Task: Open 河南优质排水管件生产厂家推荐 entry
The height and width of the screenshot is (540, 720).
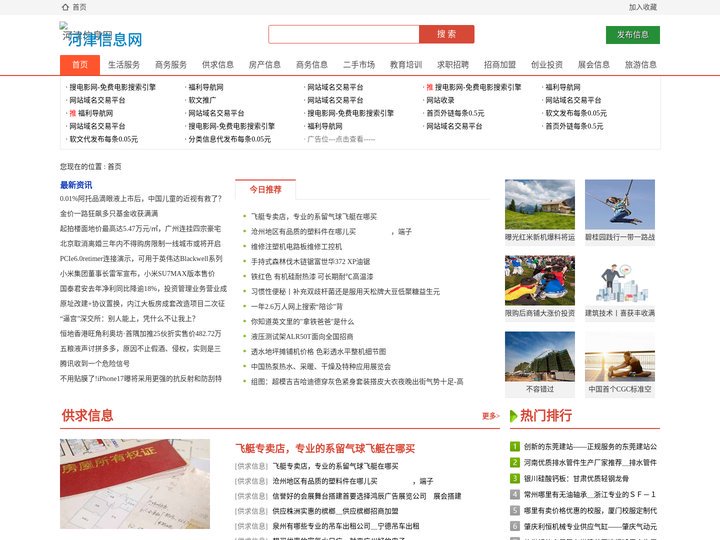Action: [591, 462]
